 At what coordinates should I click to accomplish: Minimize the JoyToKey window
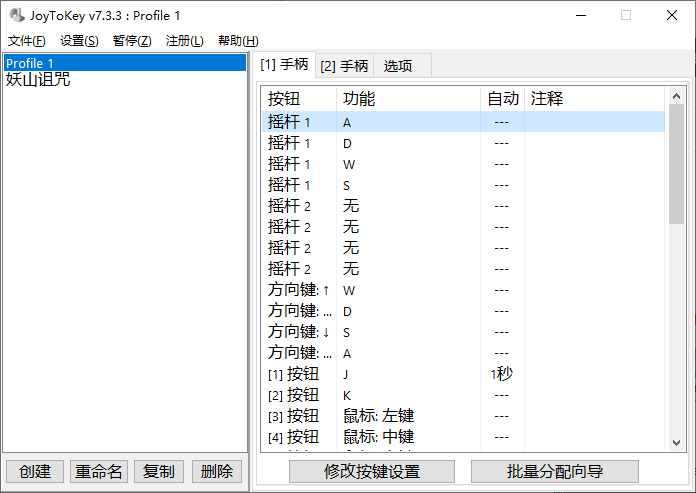[x=581, y=16]
